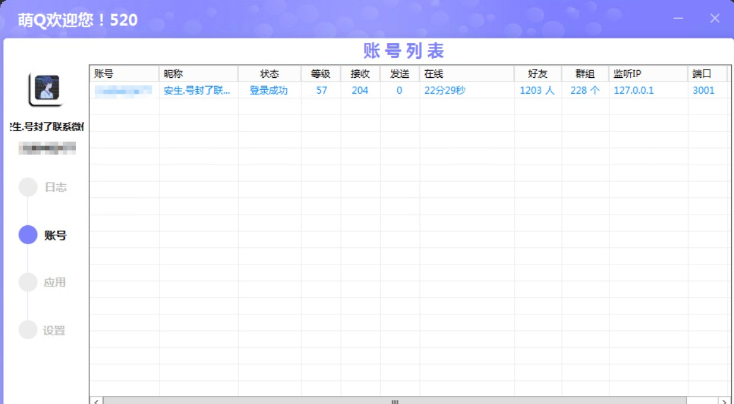The width and height of the screenshot is (734, 404).
Task: Close the 萌Q window
Action: [x=714, y=19]
